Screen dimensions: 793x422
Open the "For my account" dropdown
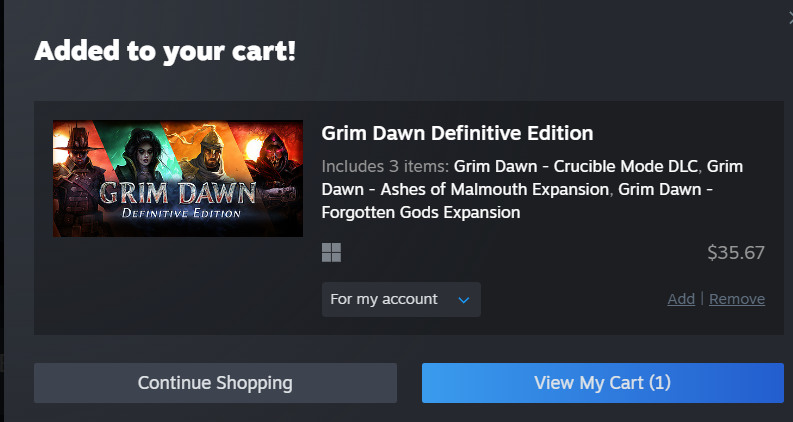(400, 300)
